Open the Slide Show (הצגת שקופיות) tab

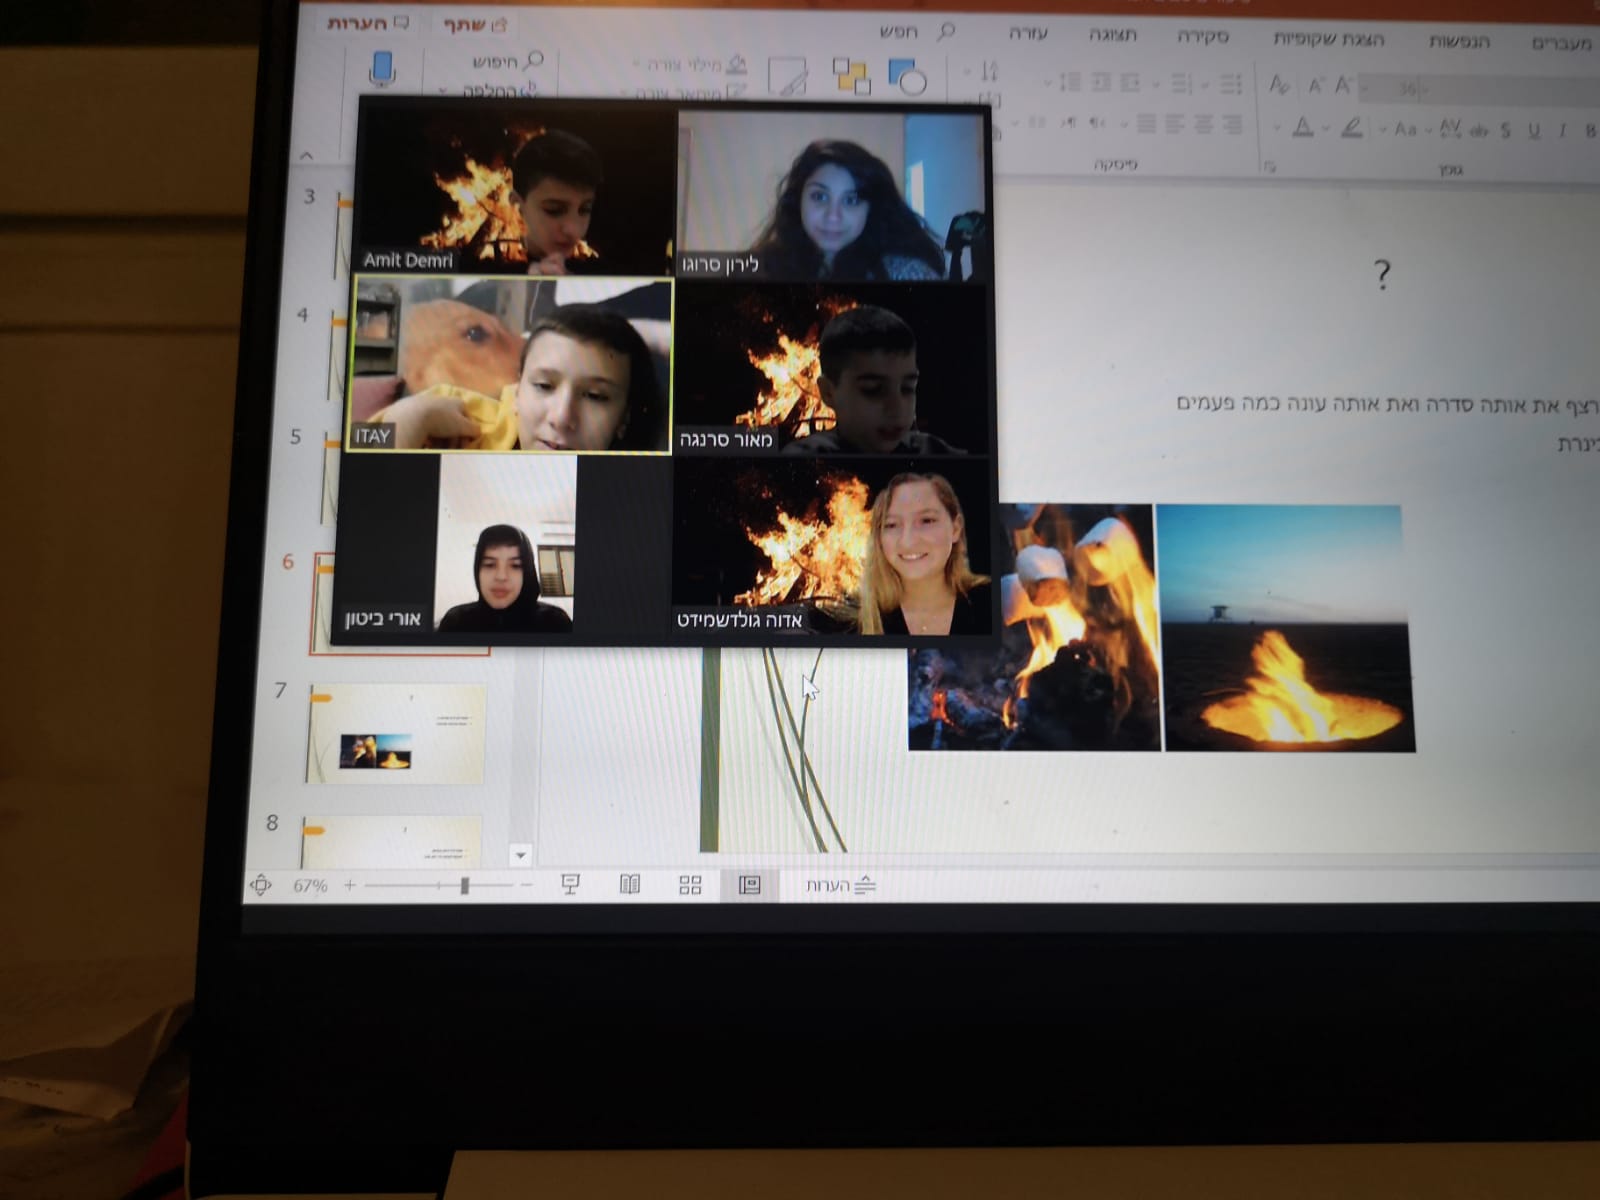(x=1329, y=39)
